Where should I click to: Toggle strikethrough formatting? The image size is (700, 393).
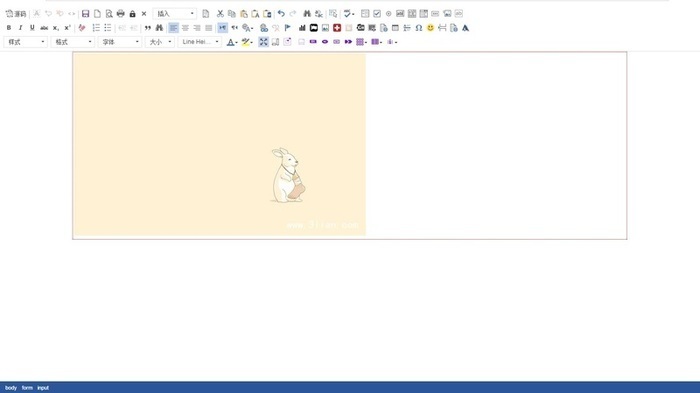coord(44,28)
